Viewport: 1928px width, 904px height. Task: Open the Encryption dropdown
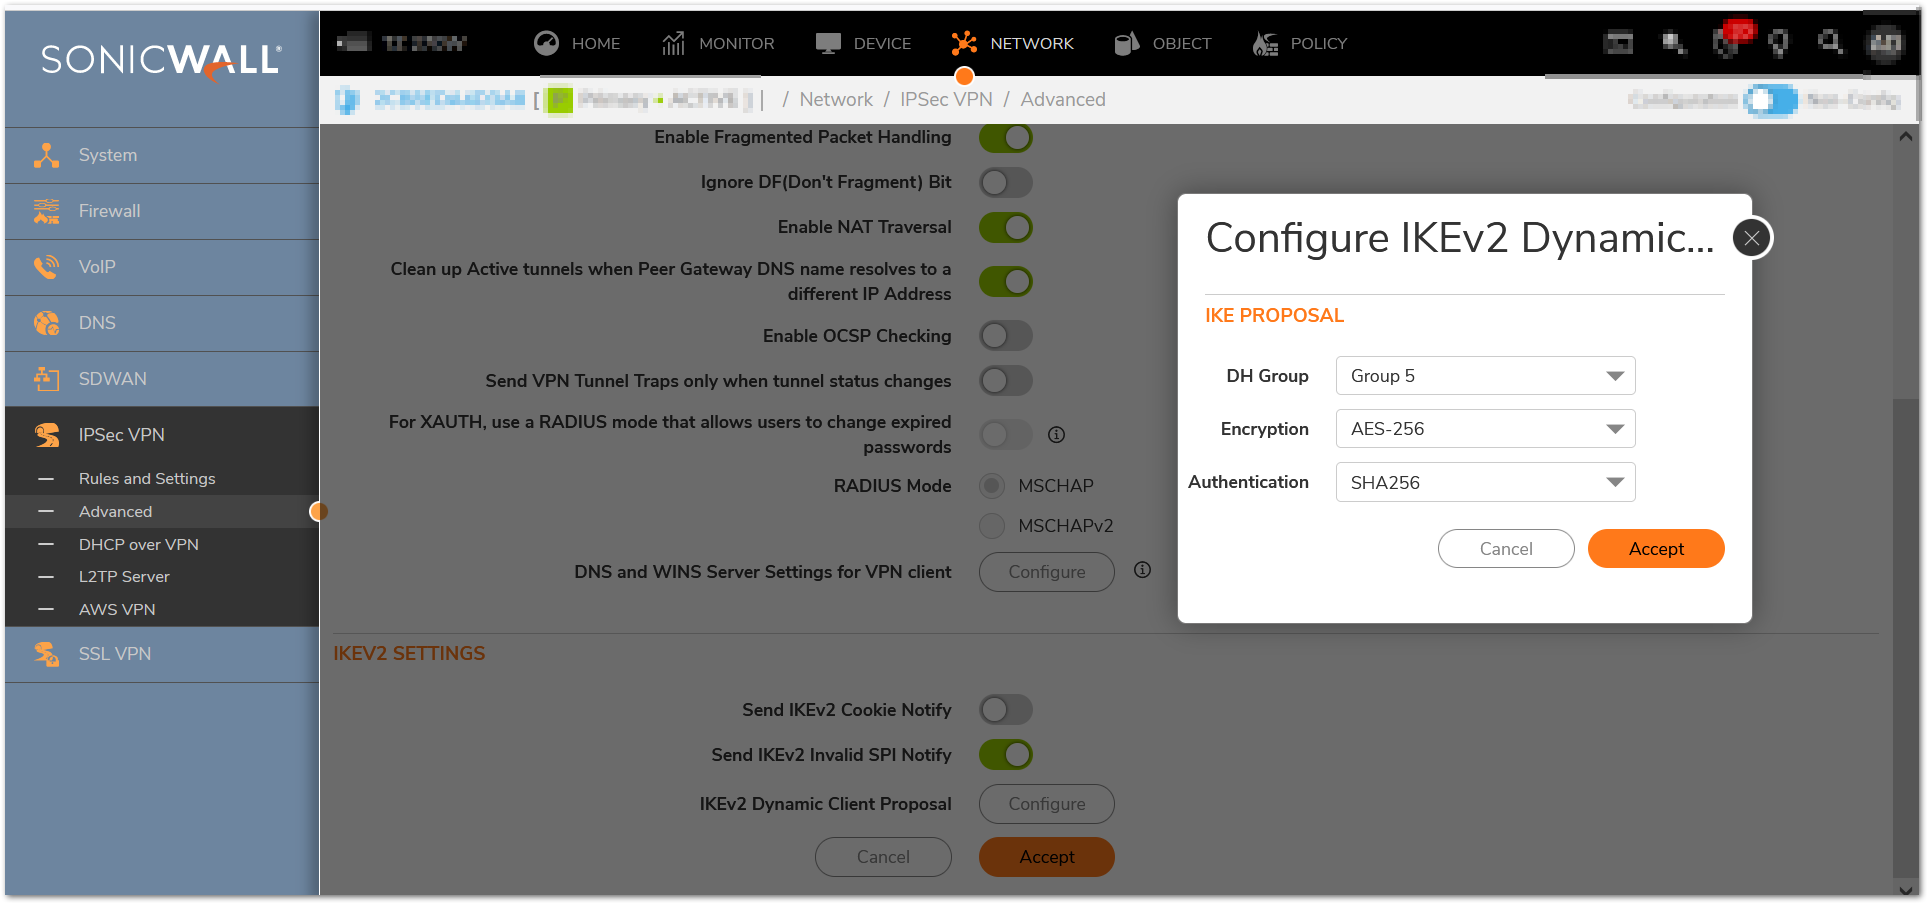(x=1485, y=429)
